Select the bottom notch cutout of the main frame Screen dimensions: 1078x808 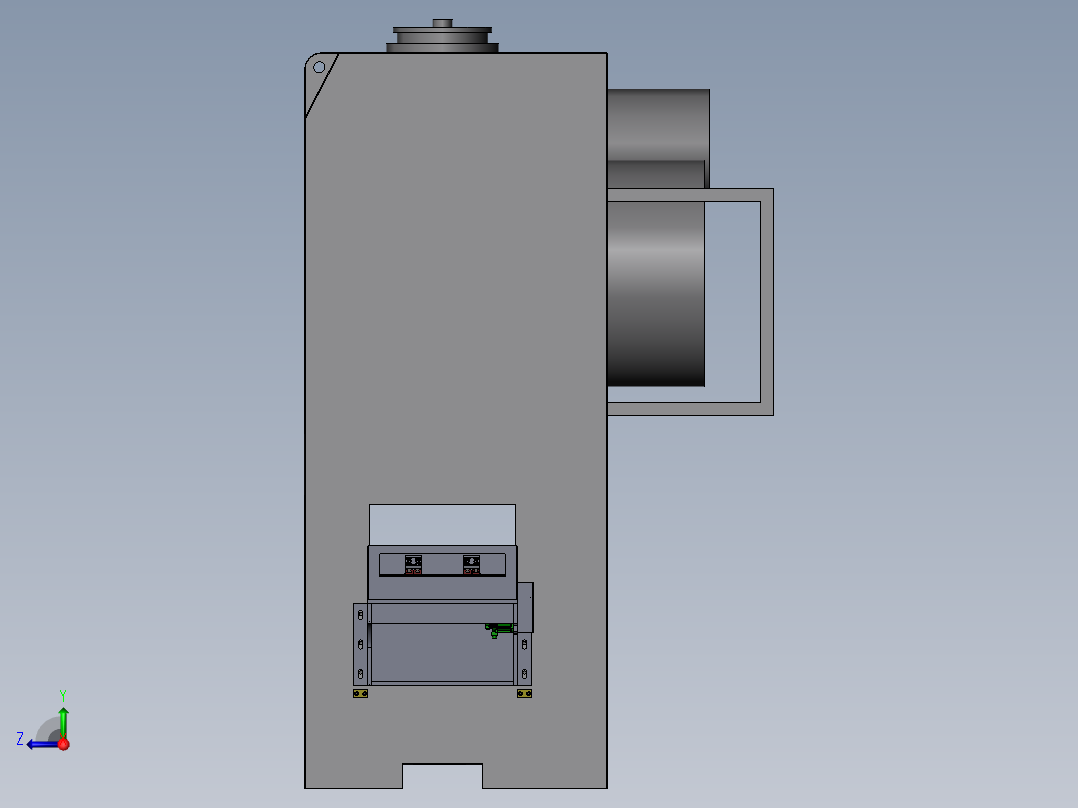pyautogui.click(x=442, y=776)
